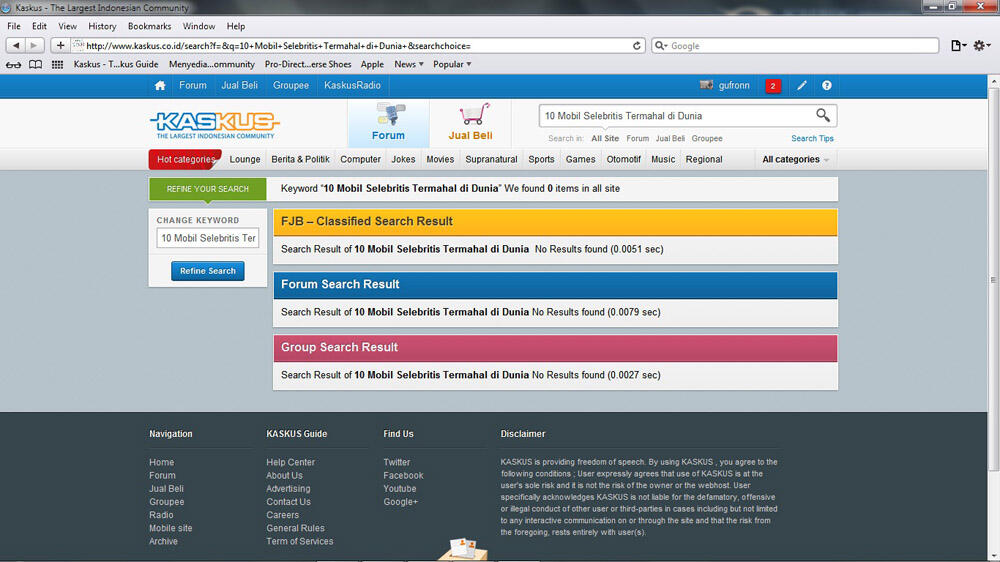Select Forum search scope
Viewport: 1000px width, 562px height.
pyautogui.click(x=637, y=138)
